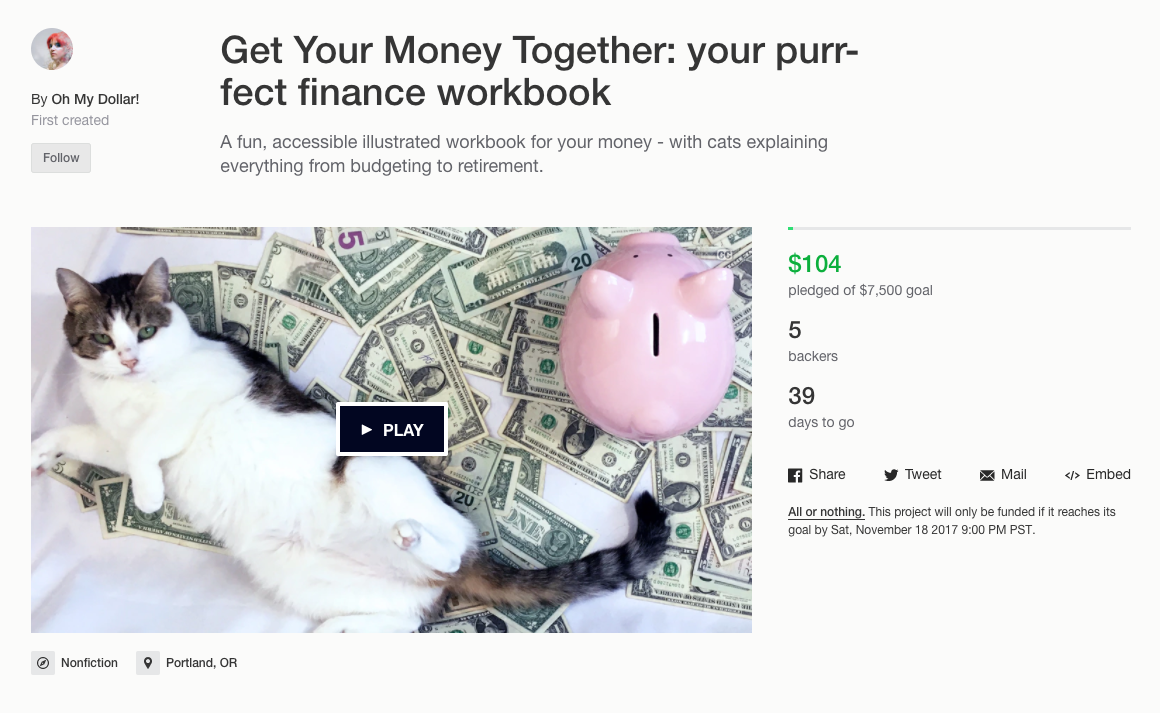Screen dimensions: 1160x713
Task: Click the compass icon beside Nonfiction
Action: 43,663
